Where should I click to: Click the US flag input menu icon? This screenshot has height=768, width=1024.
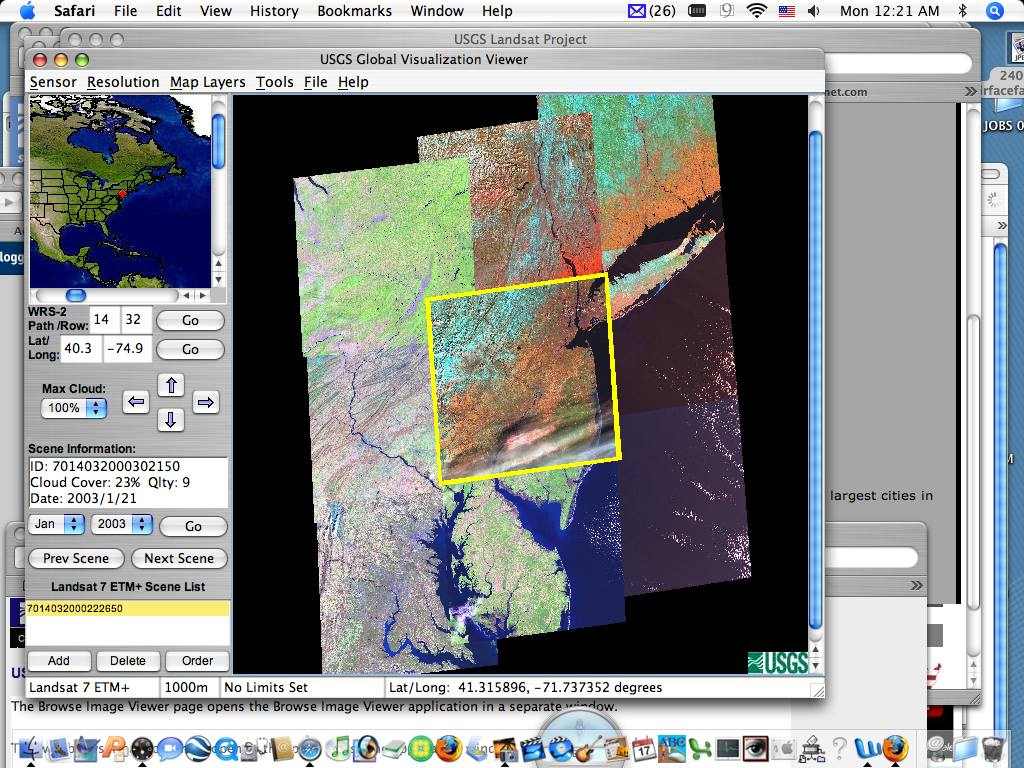click(x=787, y=11)
